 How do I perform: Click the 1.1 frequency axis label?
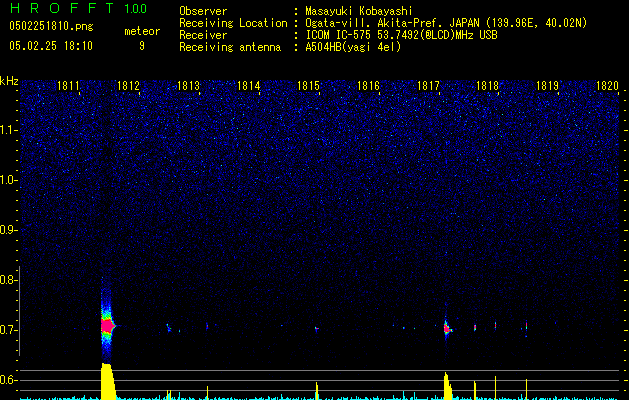(9, 130)
